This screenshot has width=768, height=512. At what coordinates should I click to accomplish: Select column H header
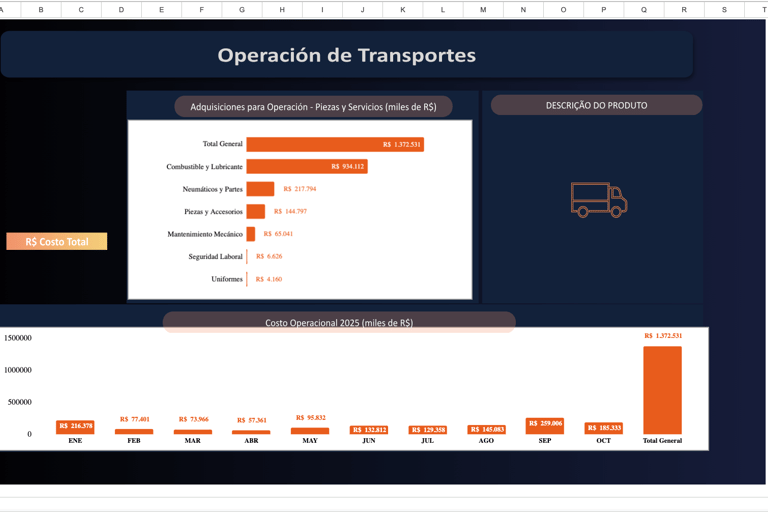click(282, 10)
